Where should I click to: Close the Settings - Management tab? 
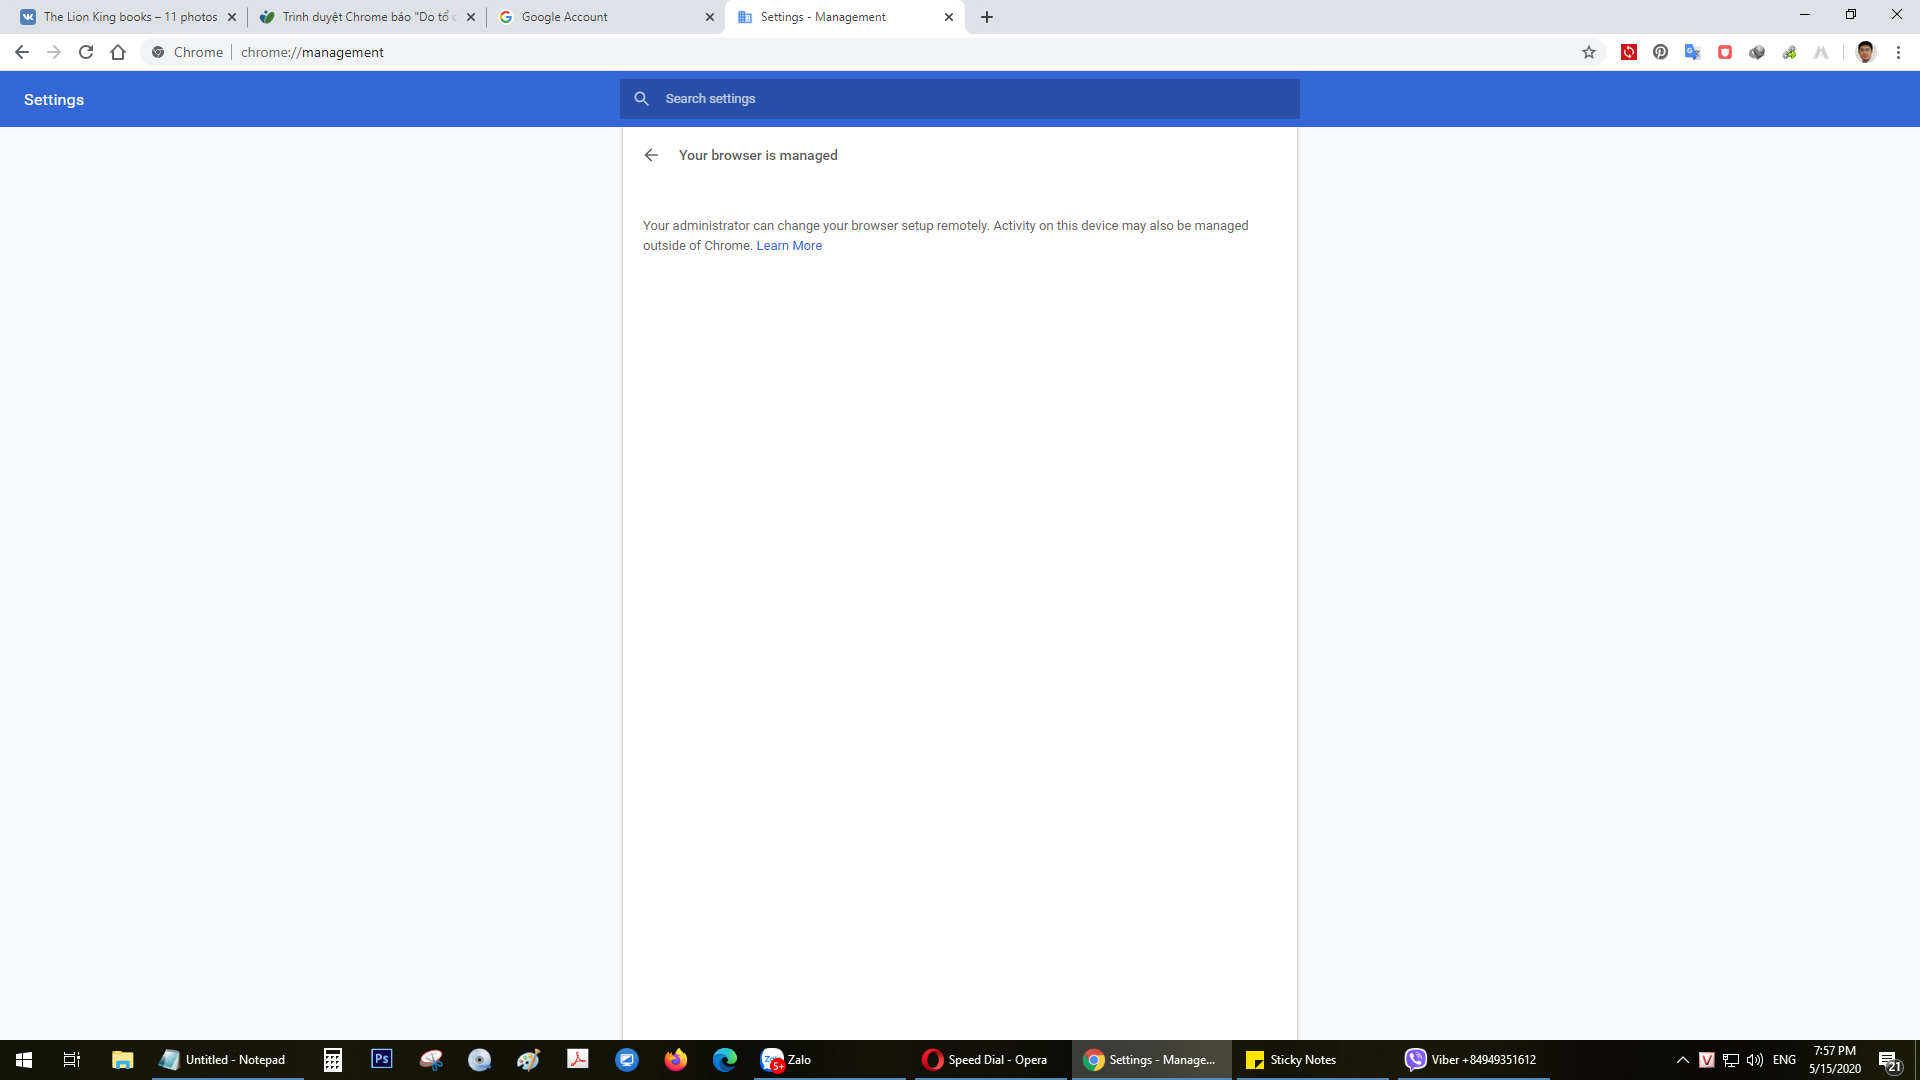click(949, 17)
